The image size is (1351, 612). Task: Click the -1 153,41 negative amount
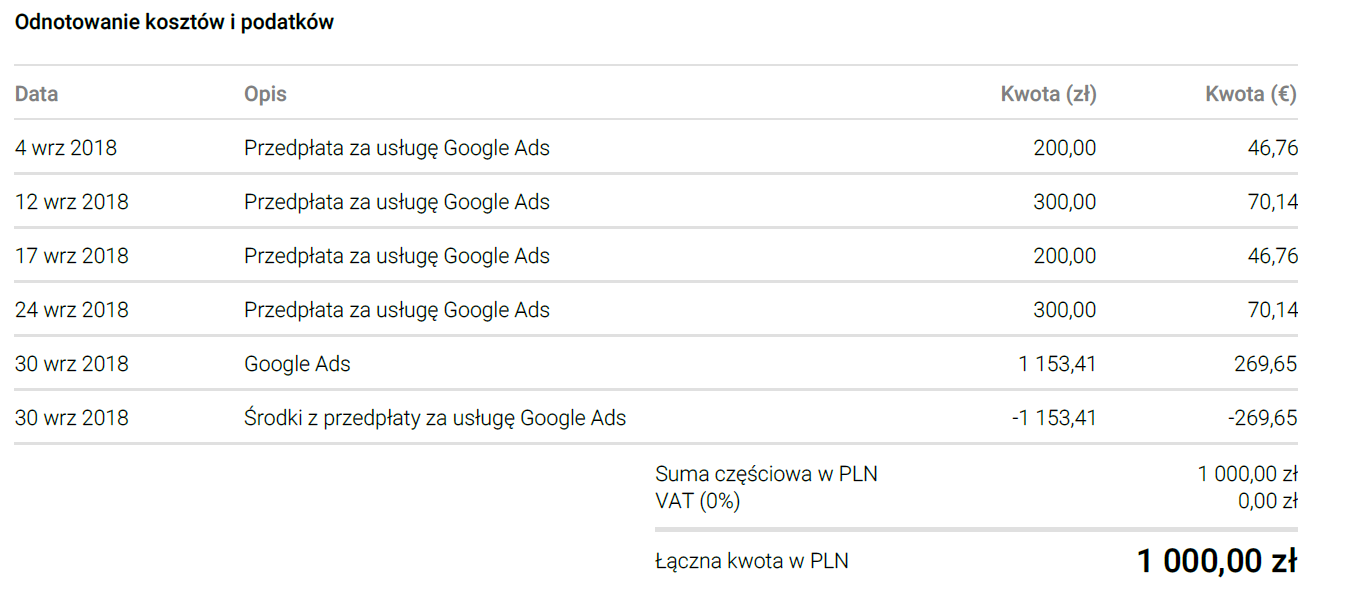click(1054, 418)
